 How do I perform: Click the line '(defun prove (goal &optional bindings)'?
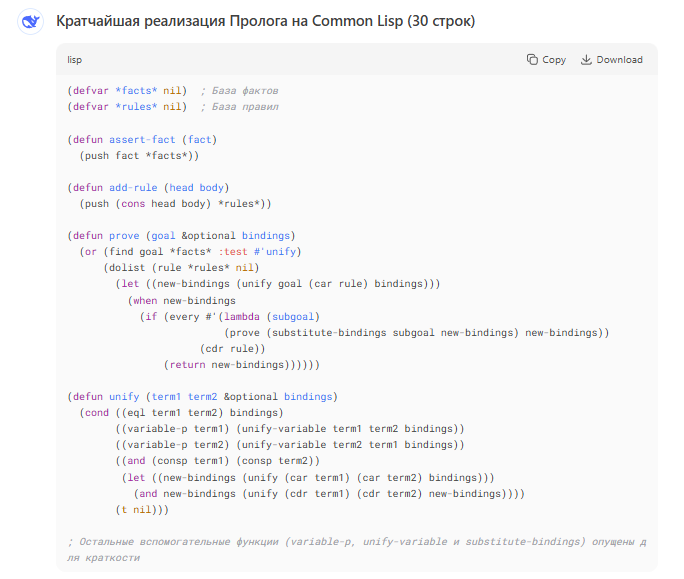click(181, 236)
